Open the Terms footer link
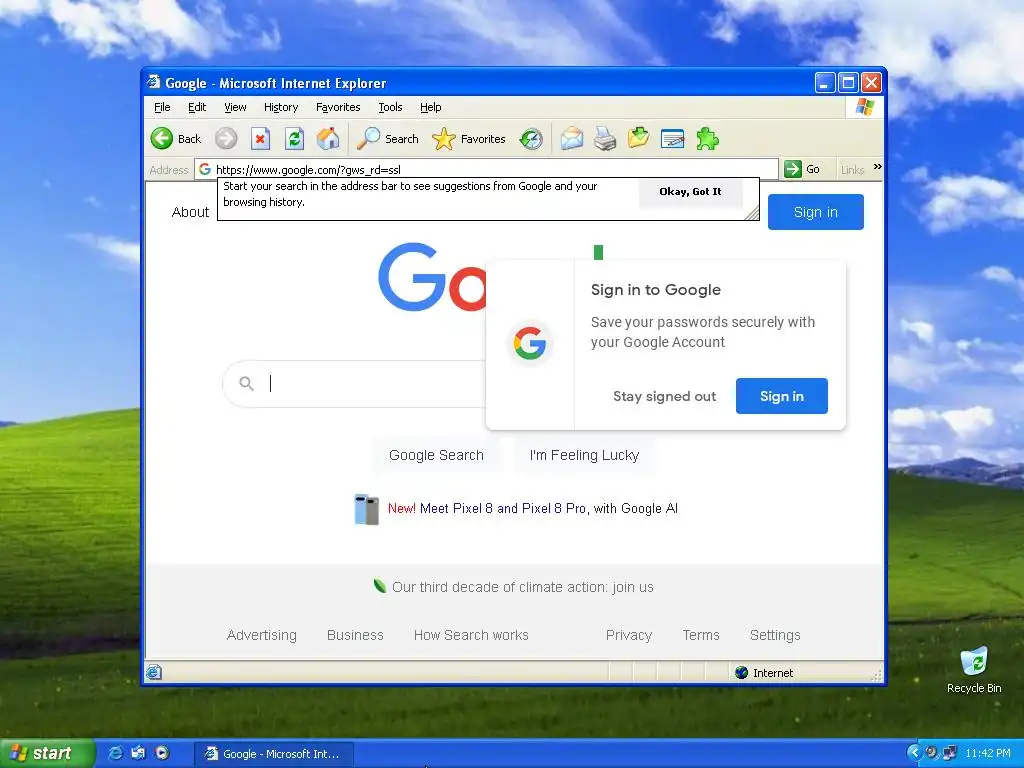1024x768 pixels. coord(701,635)
